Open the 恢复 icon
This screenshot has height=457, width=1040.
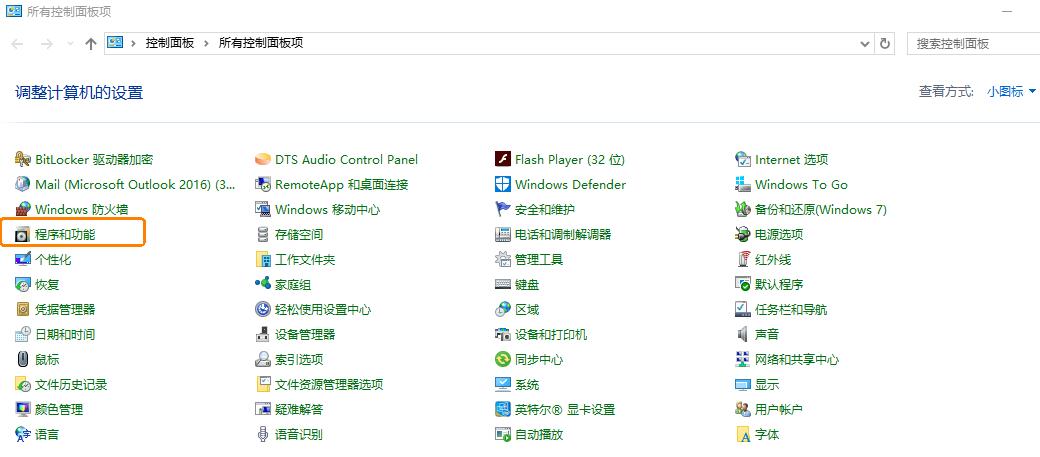(23, 285)
